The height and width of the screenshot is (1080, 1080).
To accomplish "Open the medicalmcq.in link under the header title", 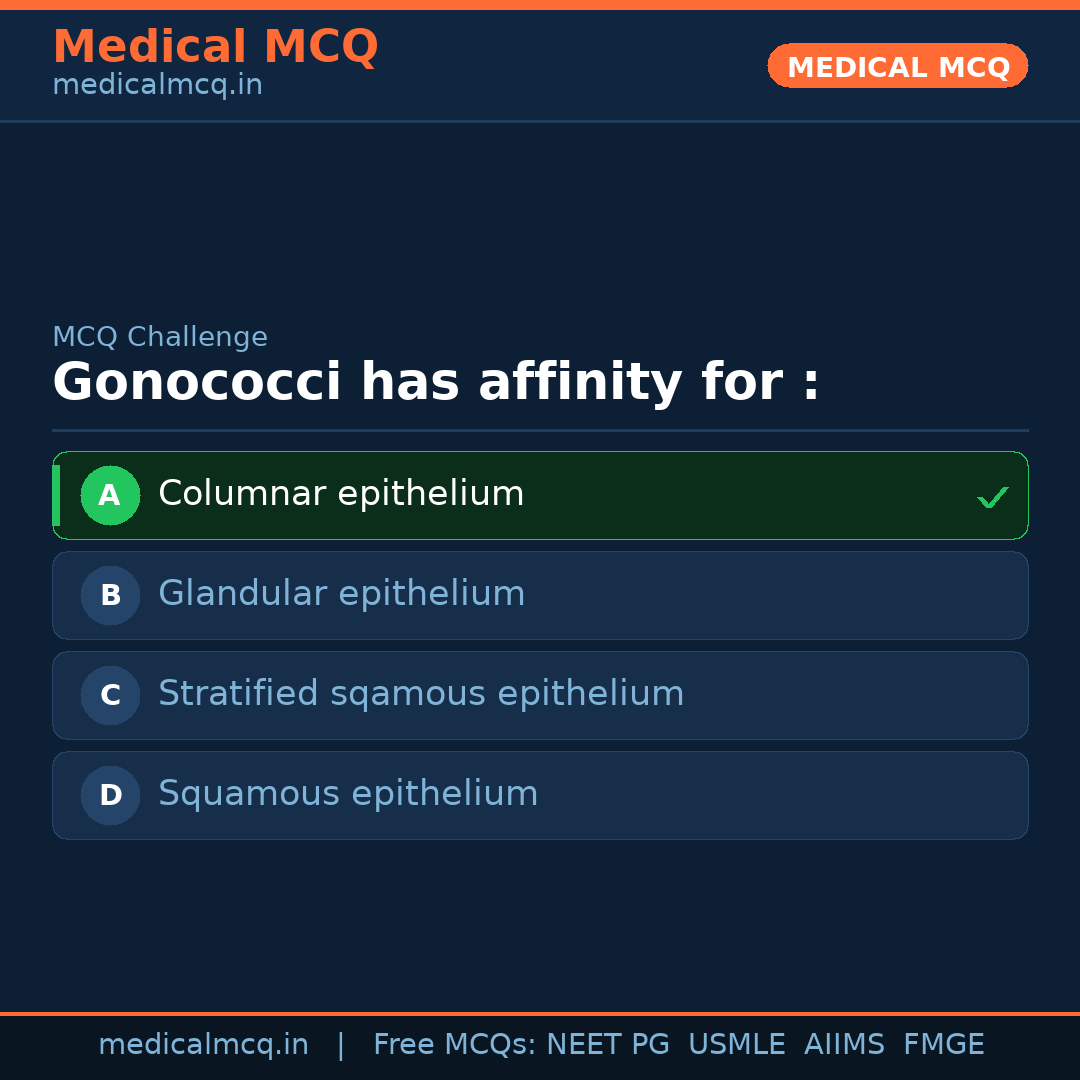I will pyautogui.click(x=157, y=86).
